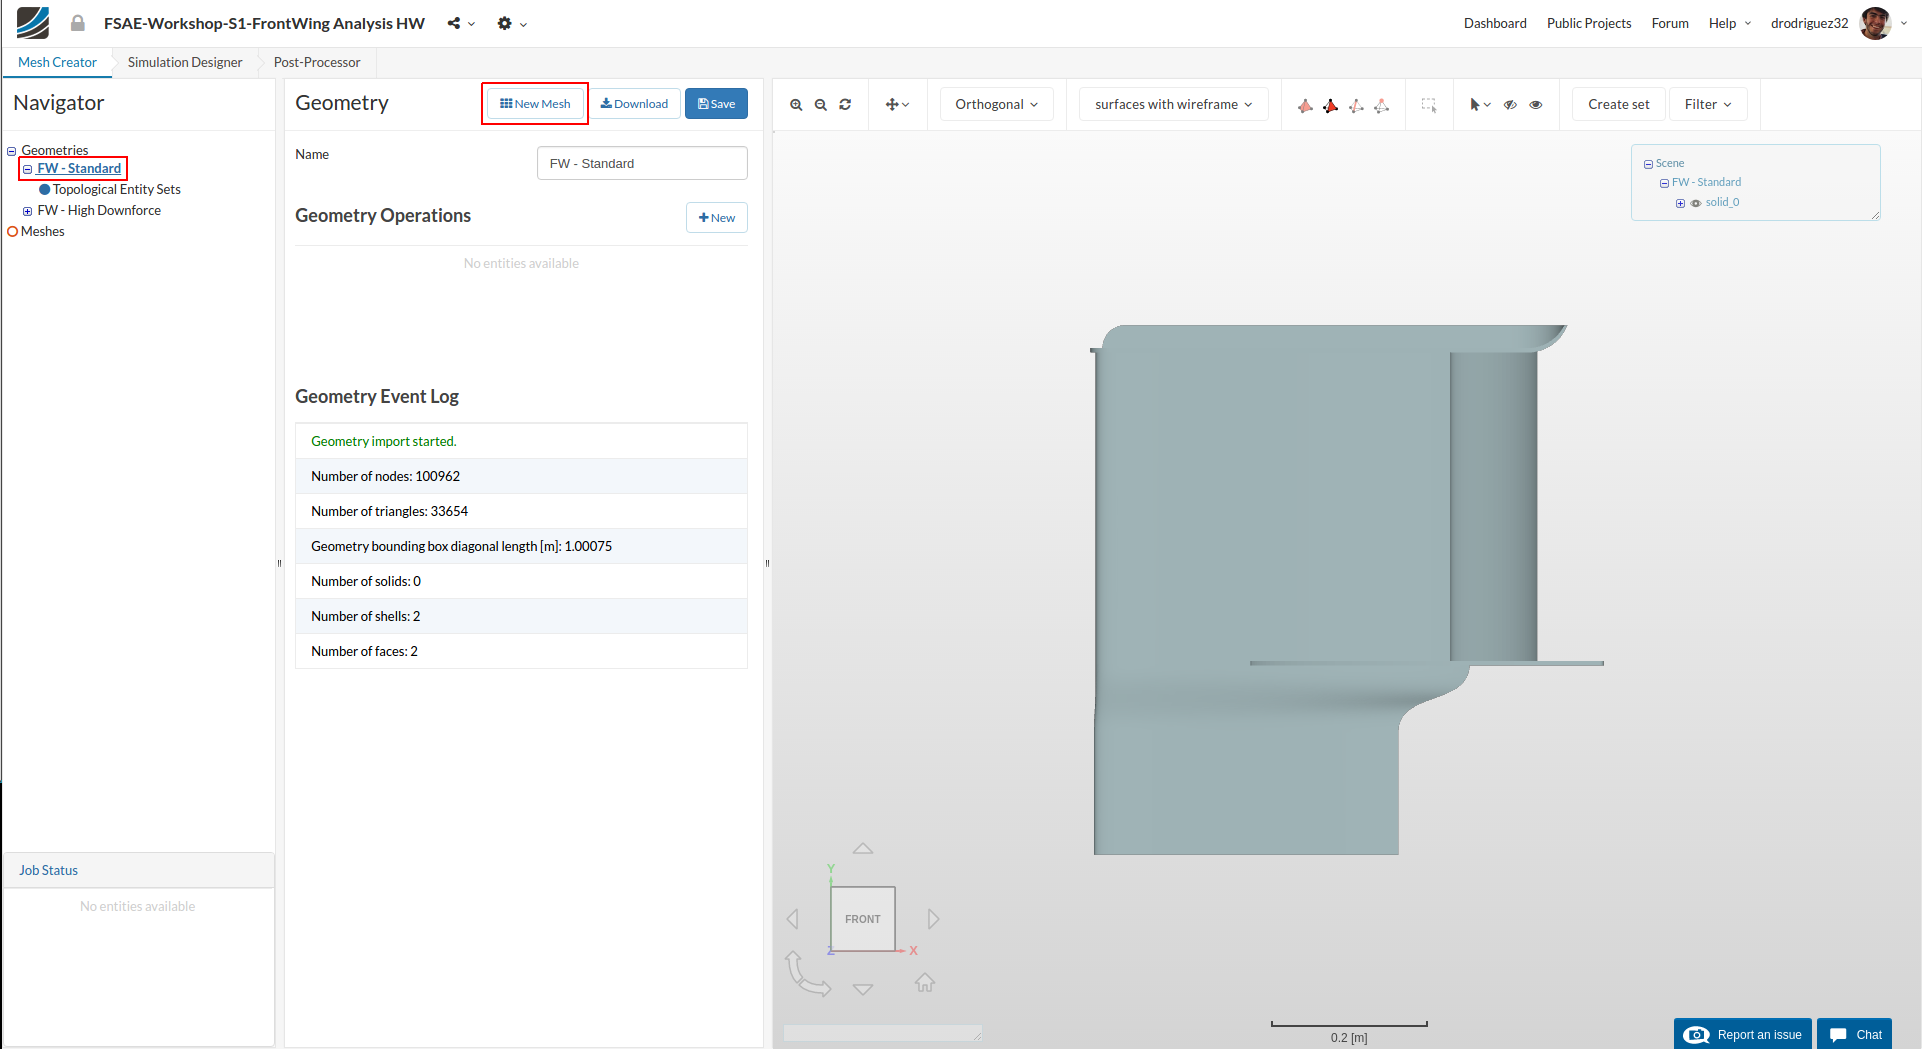Click the show all eye icon in toolbar
The image size is (1922, 1049).
(x=1536, y=105)
